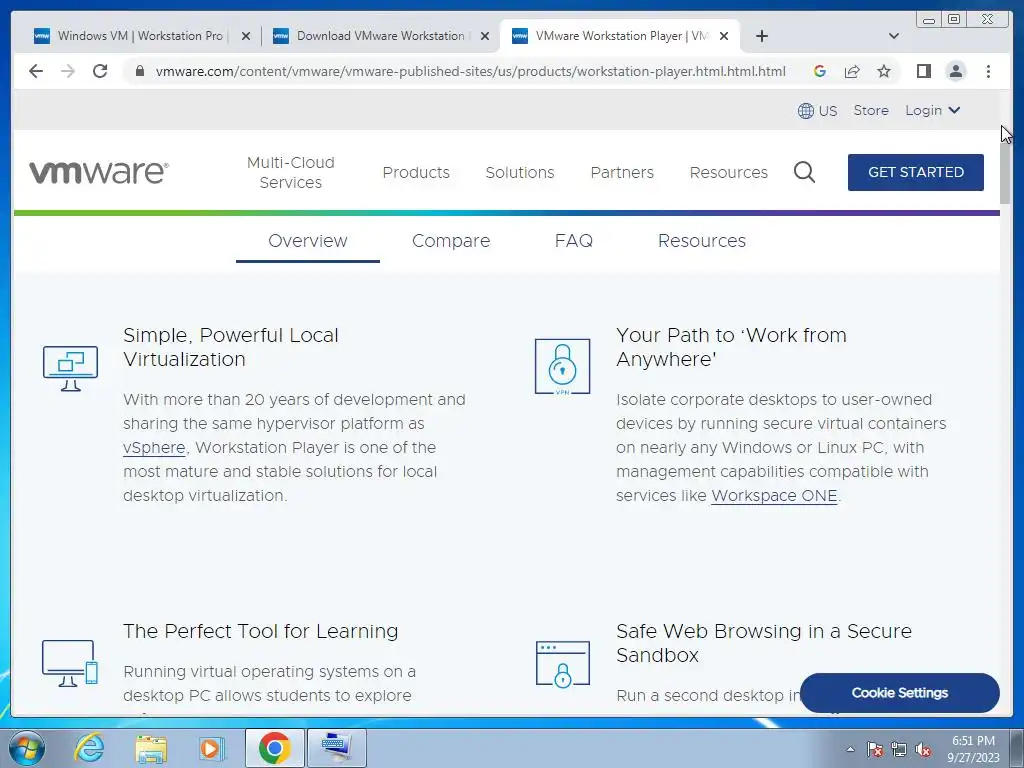
Task: Click the muted volume tray icon
Action: 923,750
